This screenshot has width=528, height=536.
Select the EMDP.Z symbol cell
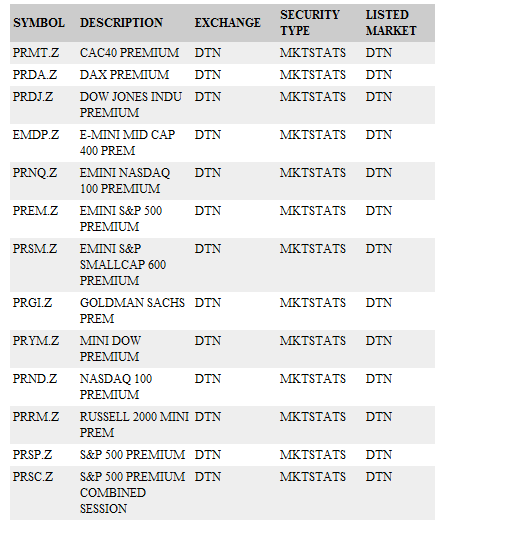click(x=36, y=135)
